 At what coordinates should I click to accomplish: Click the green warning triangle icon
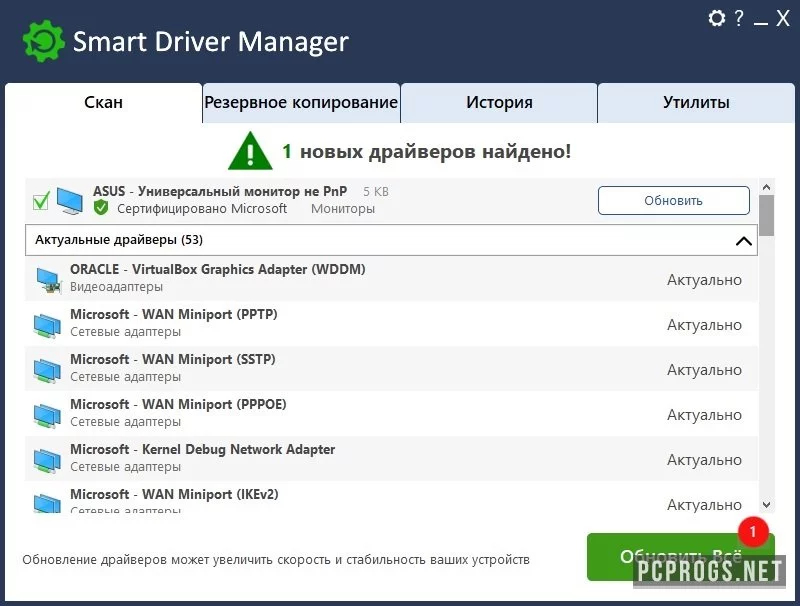pos(250,151)
